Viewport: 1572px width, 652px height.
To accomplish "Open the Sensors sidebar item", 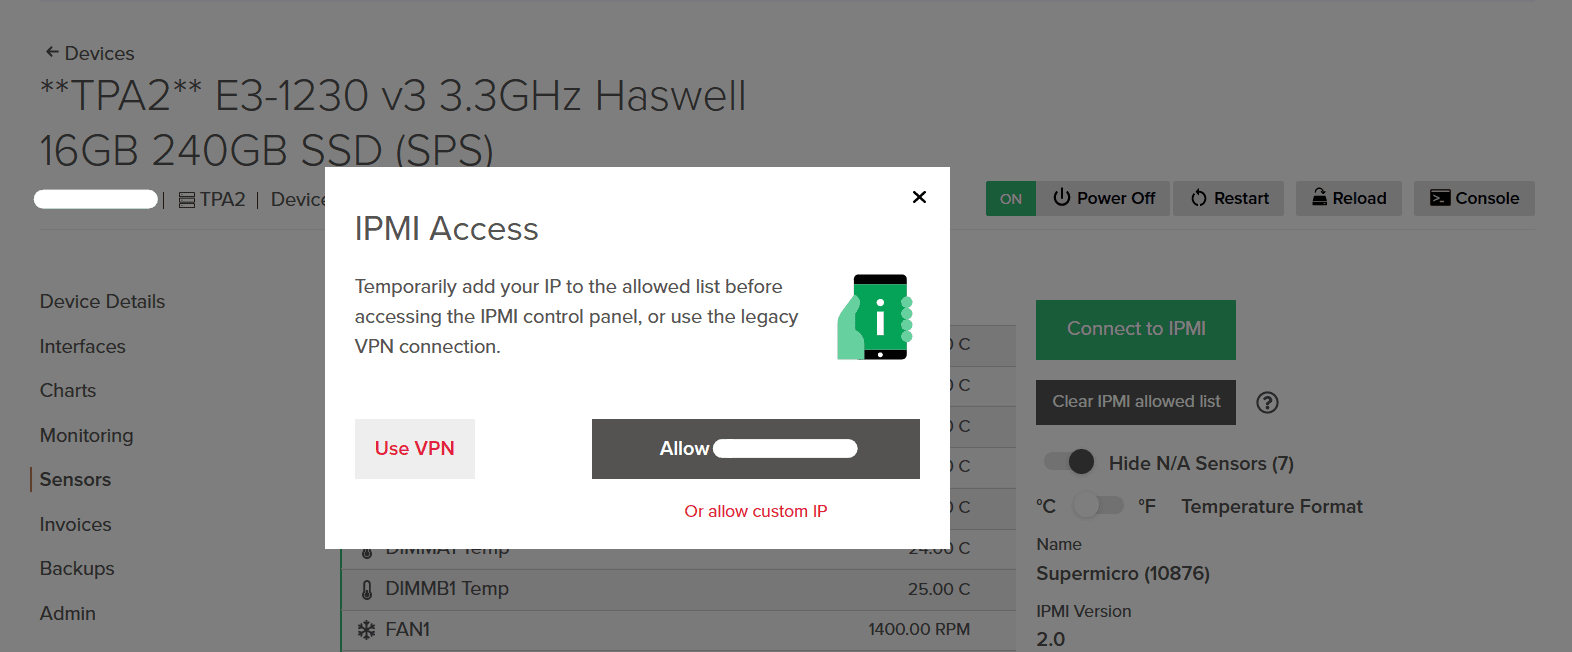I will (x=75, y=479).
